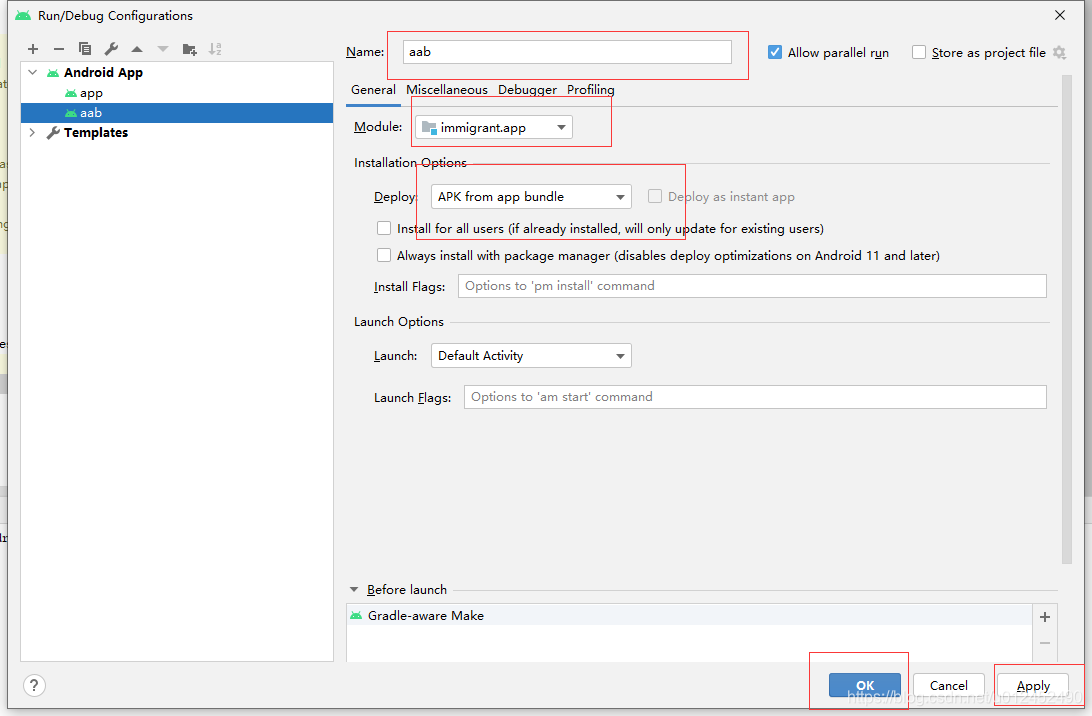The height and width of the screenshot is (716, 1092).
Task: Click the Cancel button
Action: (949, 685)
